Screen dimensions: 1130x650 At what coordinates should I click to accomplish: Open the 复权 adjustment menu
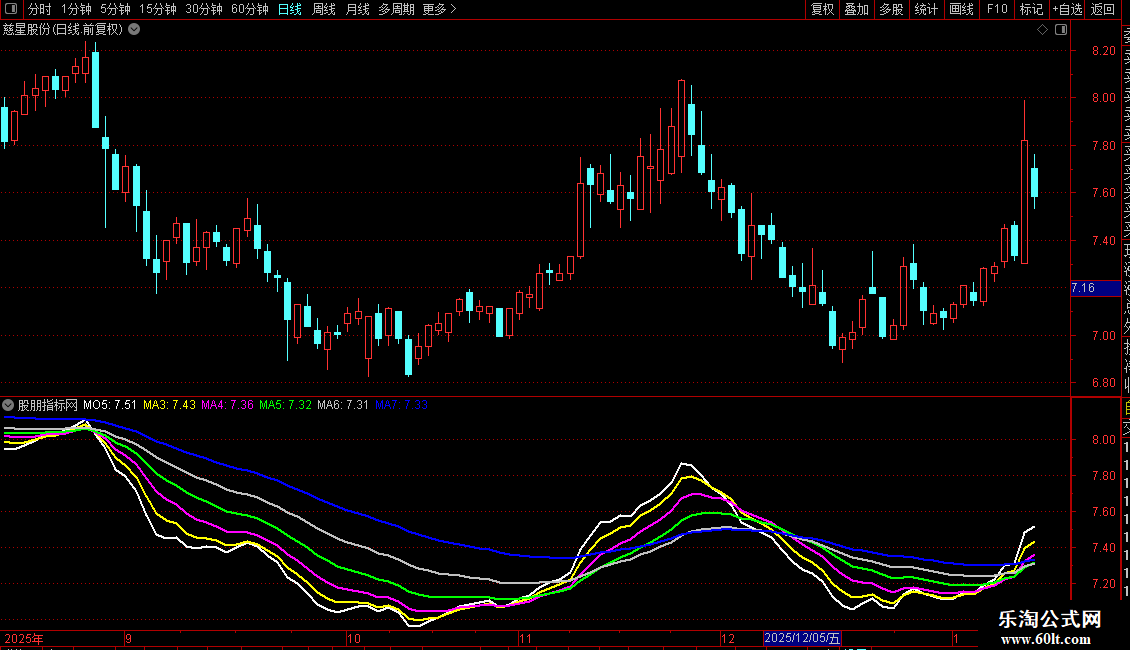click(822, 9)
